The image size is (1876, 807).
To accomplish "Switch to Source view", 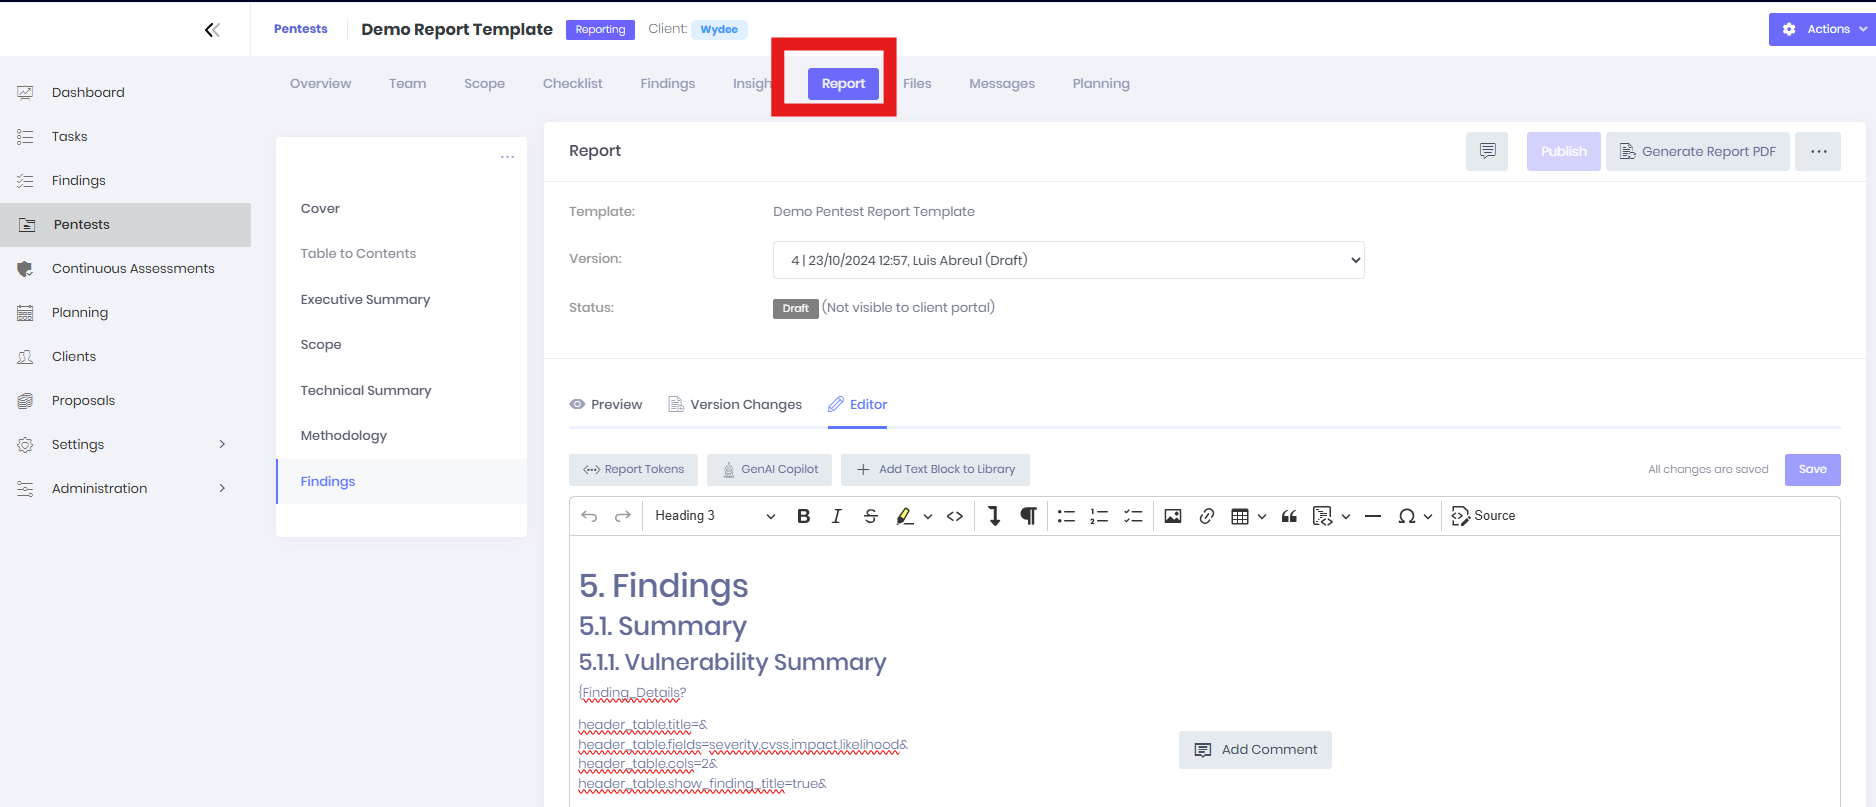I will point(1483,516).
